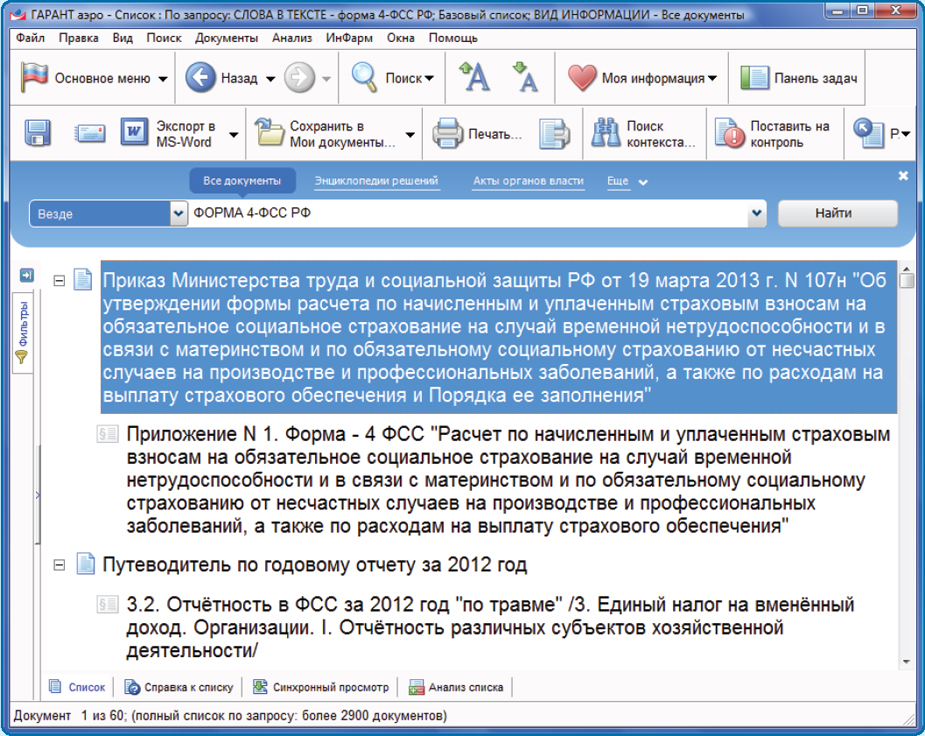The image size is (925, 736).
Task: Open the Анализ menu
Action: (x=292, y=38)
